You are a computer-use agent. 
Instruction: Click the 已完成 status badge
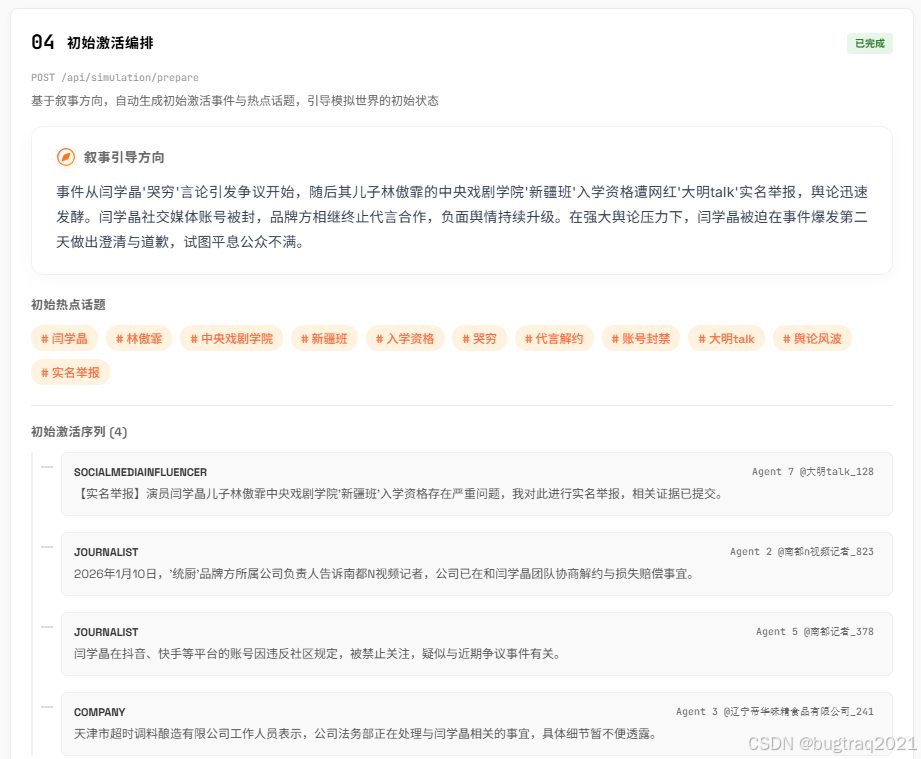click(x=869, y=43)
